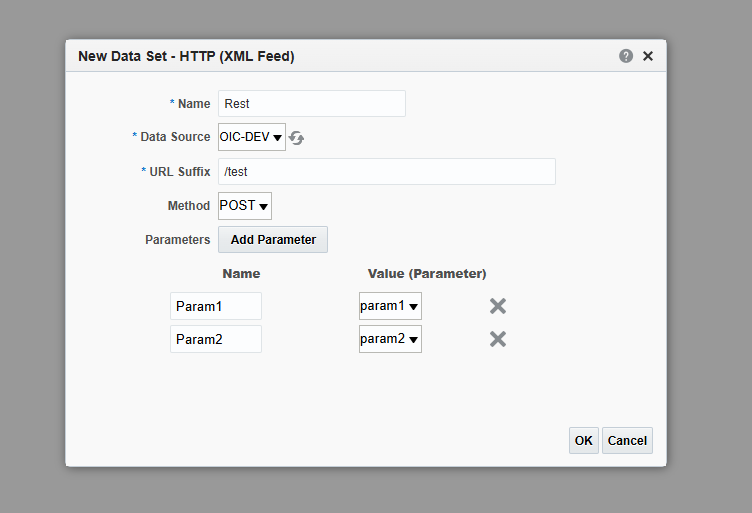Click the Name column header above parameters

241,273
